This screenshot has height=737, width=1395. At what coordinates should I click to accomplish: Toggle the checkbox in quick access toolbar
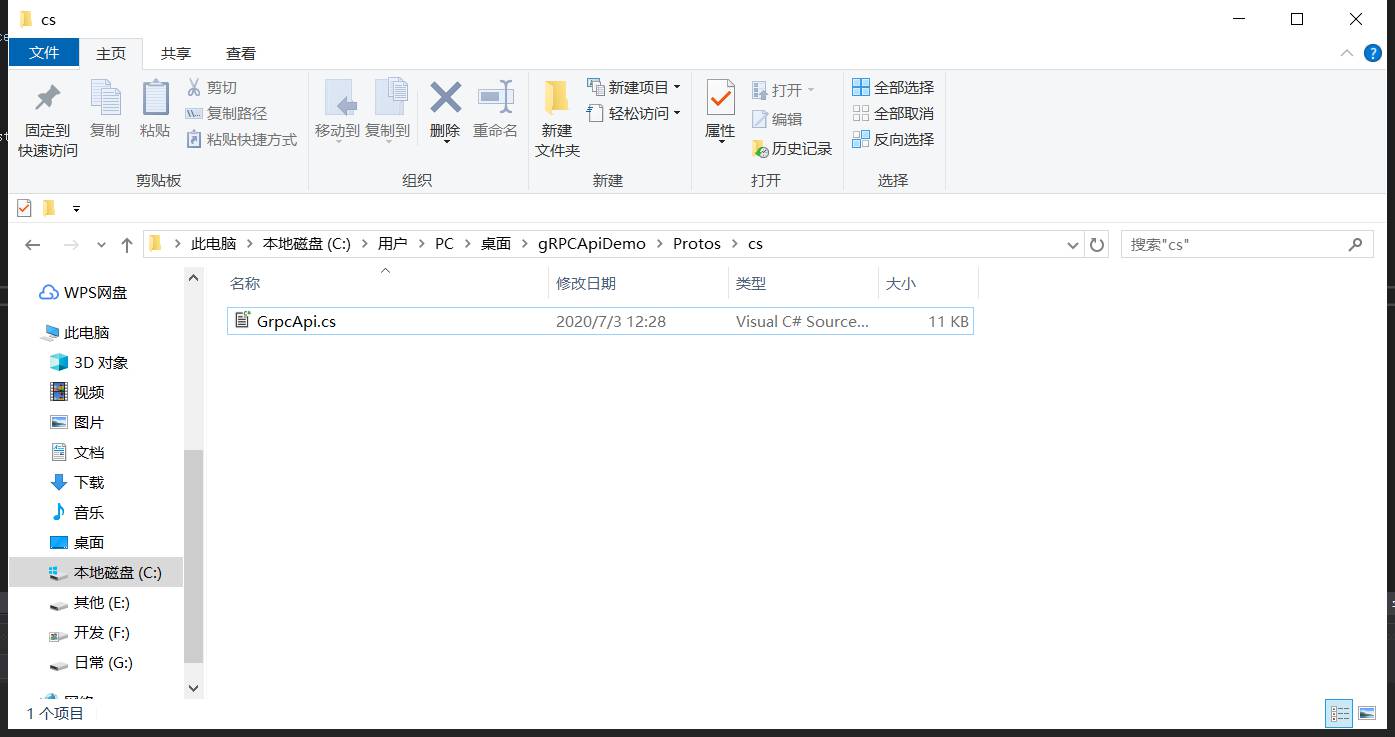point(24,208)
